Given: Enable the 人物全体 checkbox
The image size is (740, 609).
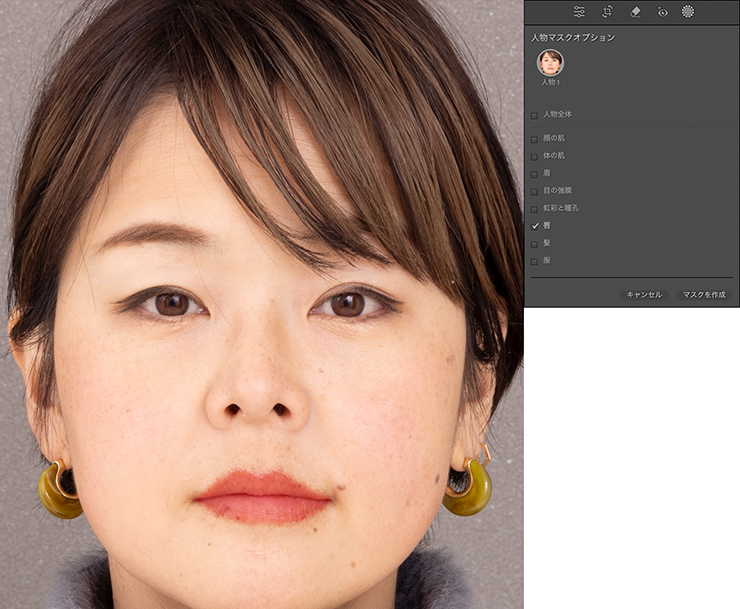Looking at the screenshot, I should coord(535,115).
